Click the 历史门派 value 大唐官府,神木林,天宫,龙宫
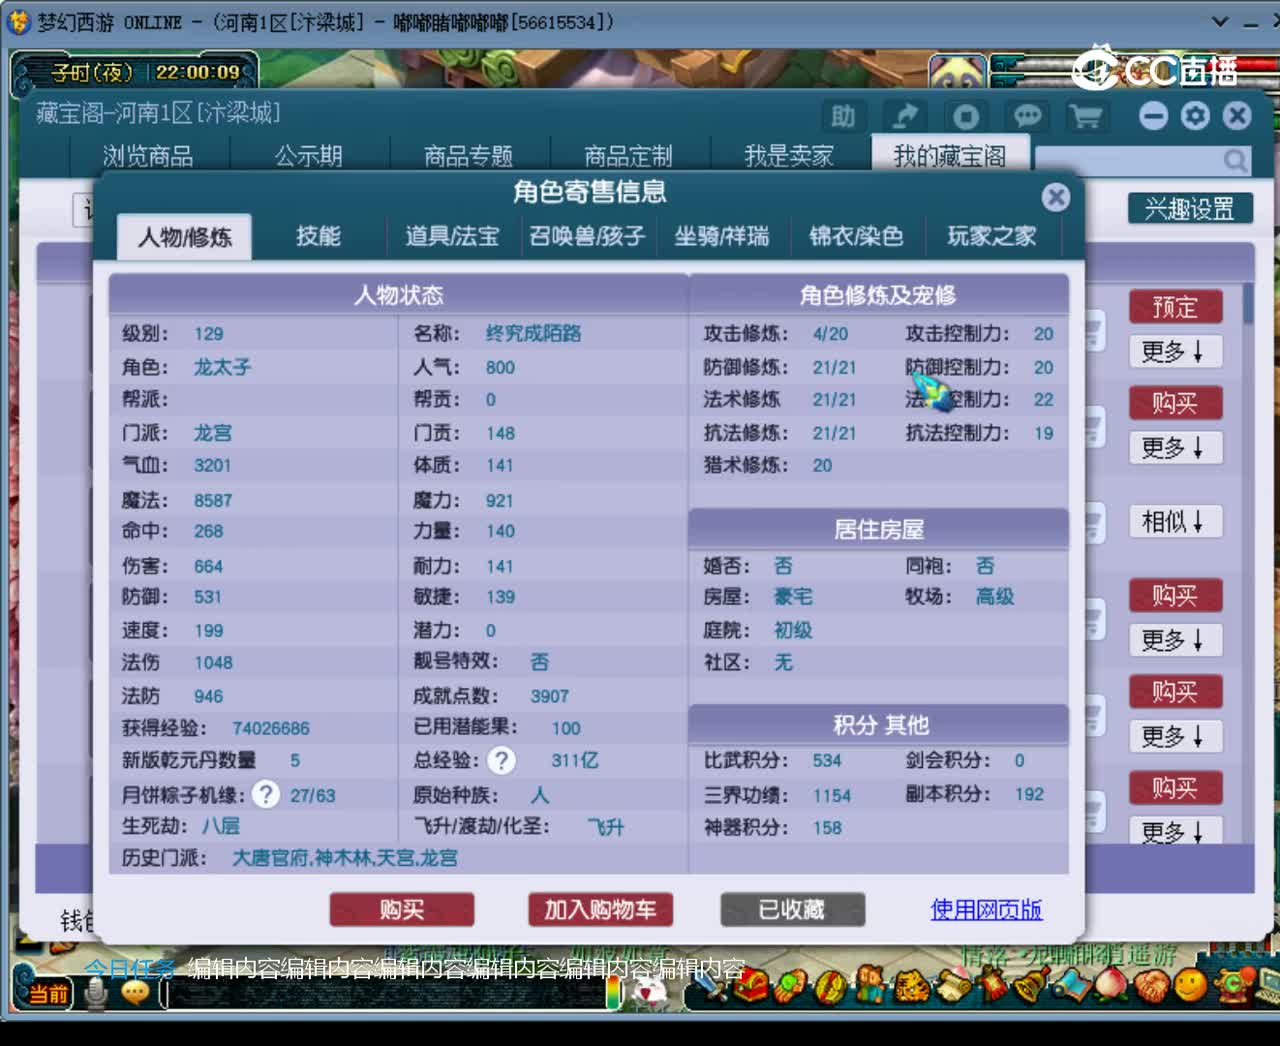The image size is (1280, 1046). coord(345,858)
